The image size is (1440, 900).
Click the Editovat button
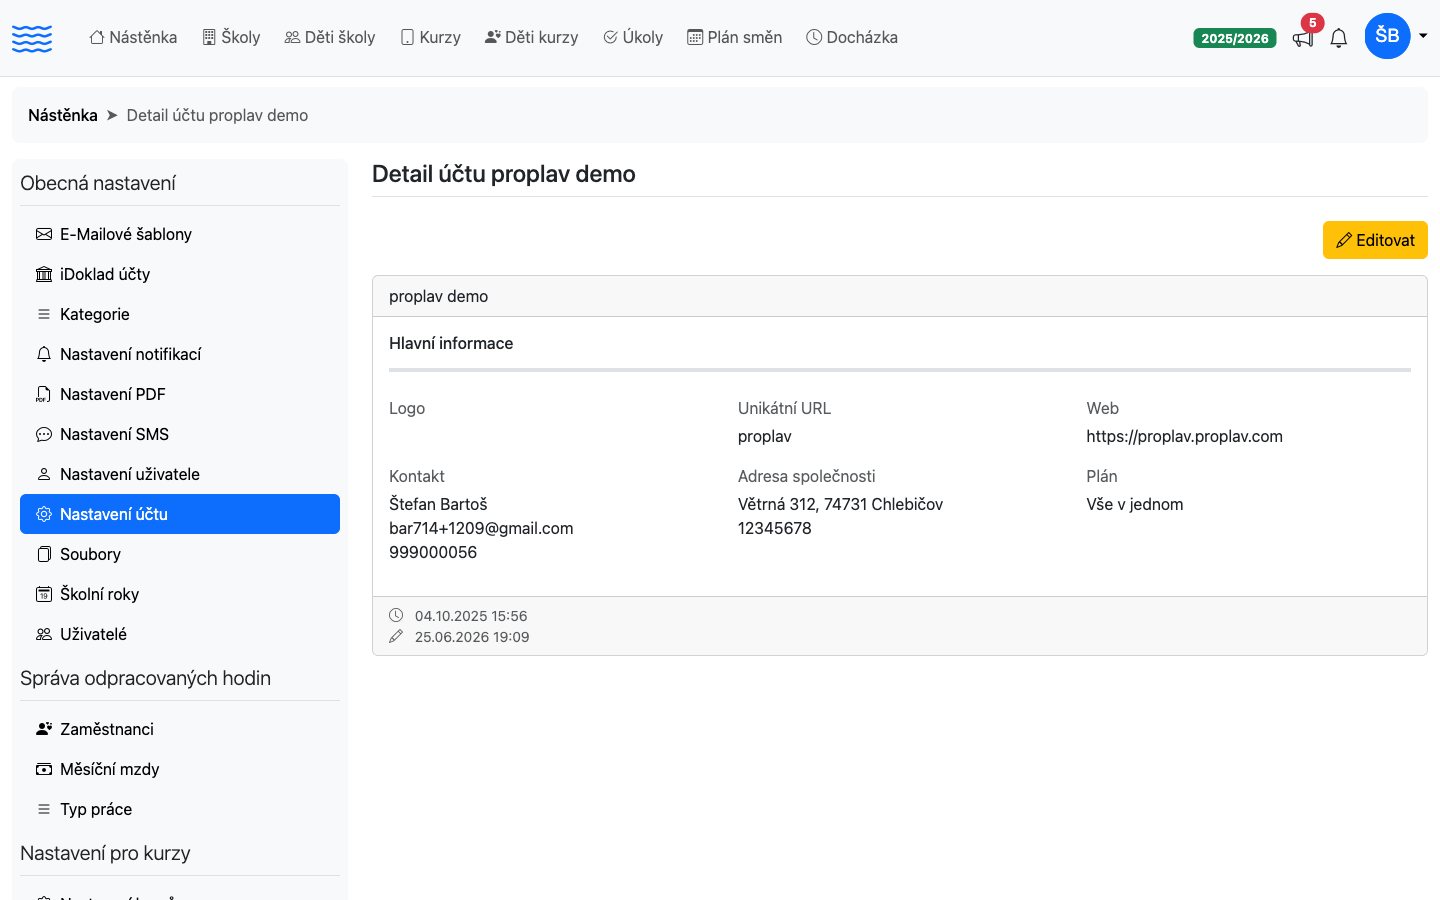pyautogui.click(x=1375, y=240)
